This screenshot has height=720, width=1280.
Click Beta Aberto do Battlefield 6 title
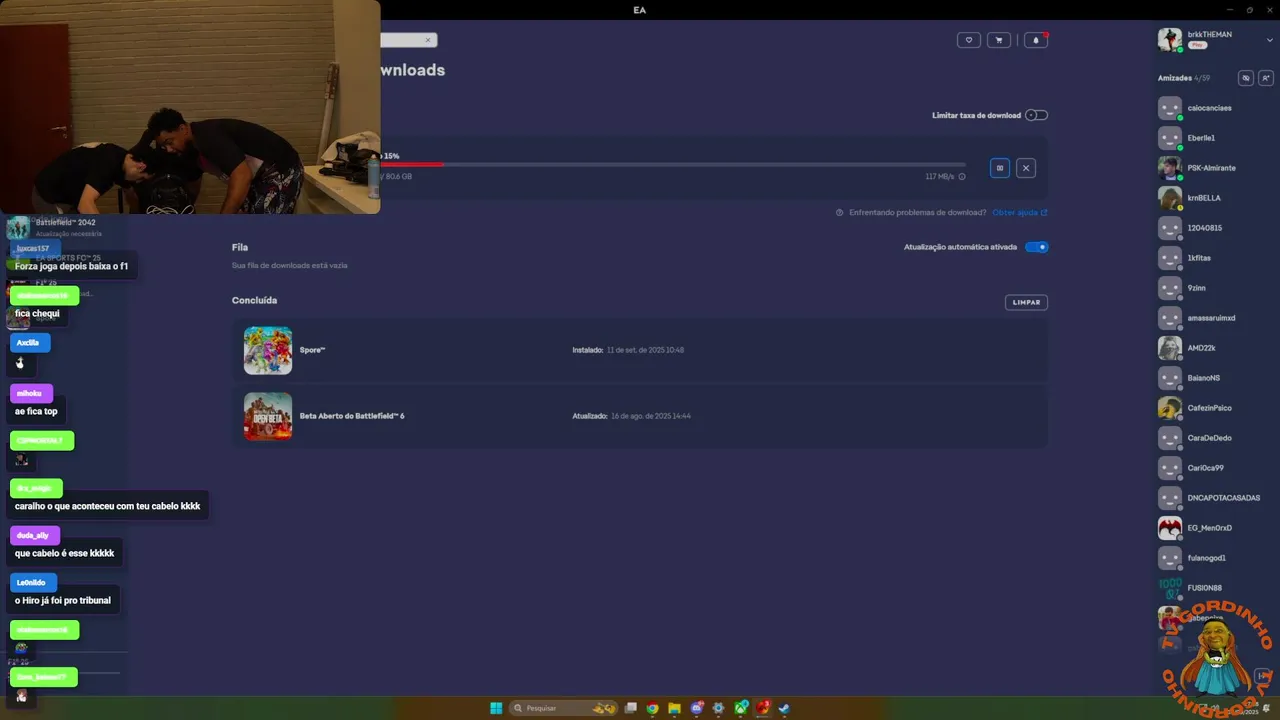tap(352, 416)
